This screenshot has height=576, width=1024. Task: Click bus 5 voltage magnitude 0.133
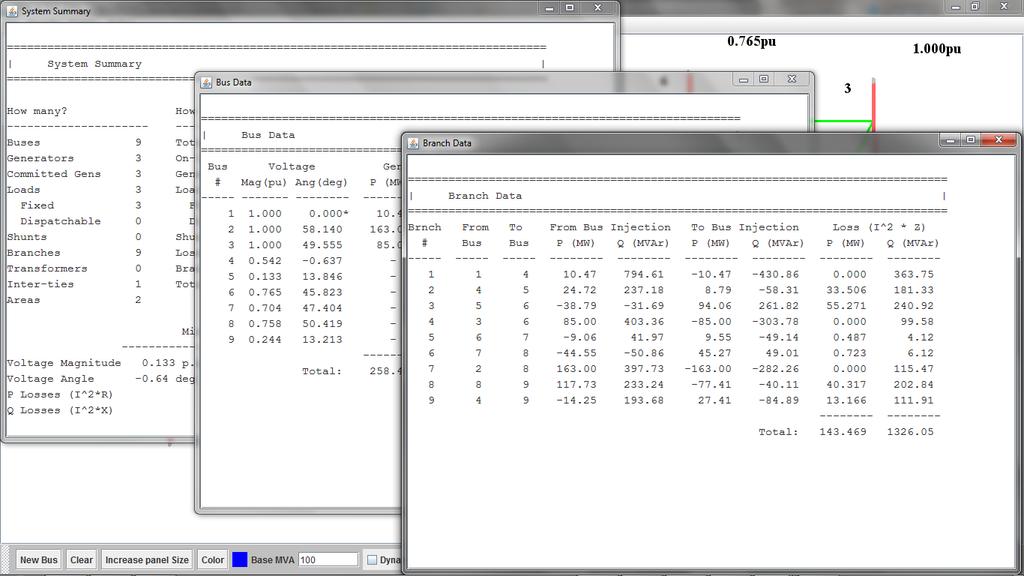tap(264, 276)
